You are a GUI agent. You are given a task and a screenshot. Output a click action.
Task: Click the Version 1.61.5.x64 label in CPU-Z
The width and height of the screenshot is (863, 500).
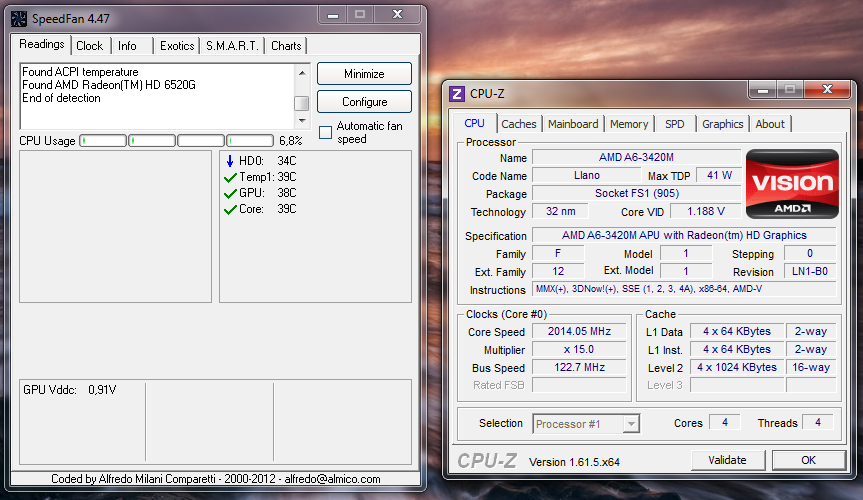[574, 462]
